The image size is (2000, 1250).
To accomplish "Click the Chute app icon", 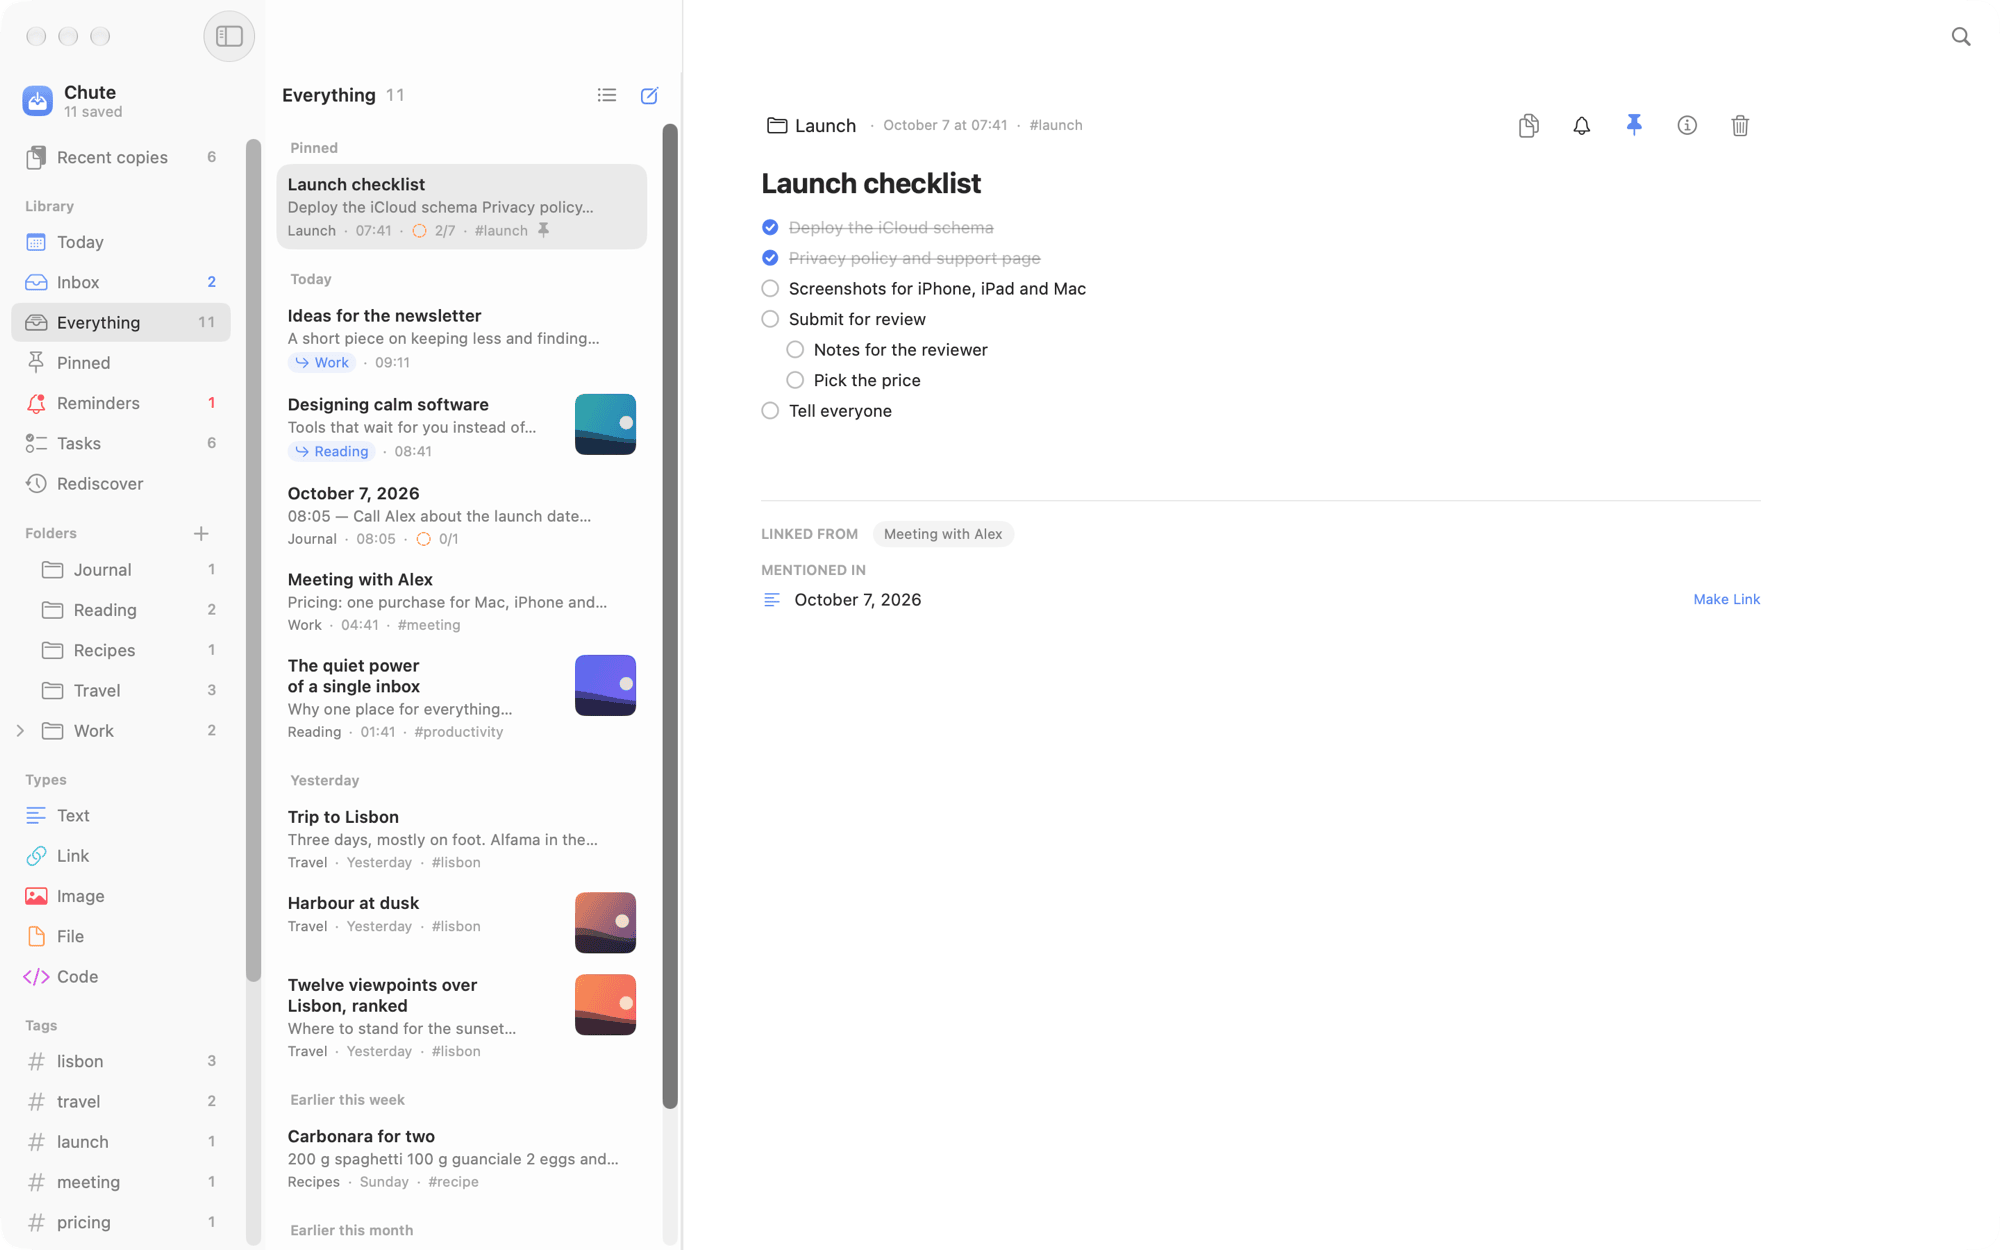I will pos(37,100).
